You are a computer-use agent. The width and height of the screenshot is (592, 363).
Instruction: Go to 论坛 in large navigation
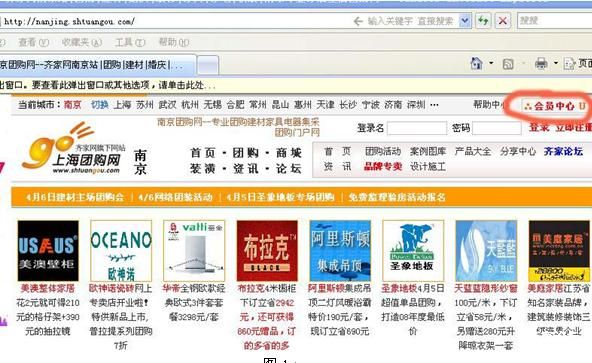click(289, 168)
